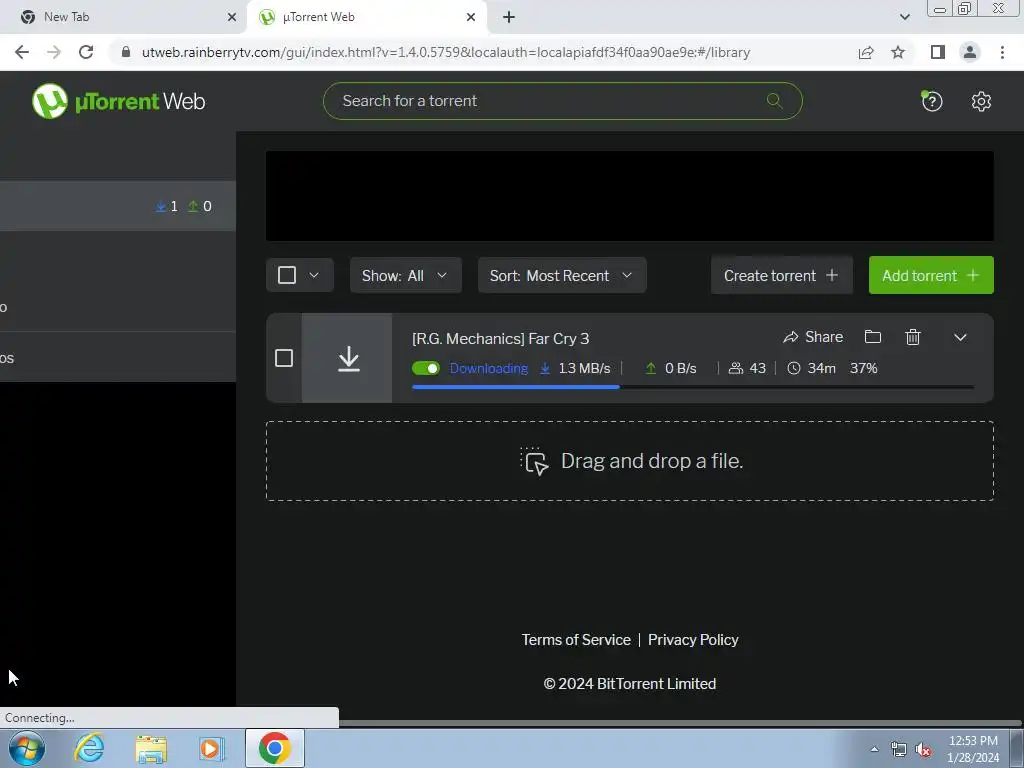The image size is (1024, 768).
Task: Launch Internet Explorer from the taskbar
Action: coord(88,748)
